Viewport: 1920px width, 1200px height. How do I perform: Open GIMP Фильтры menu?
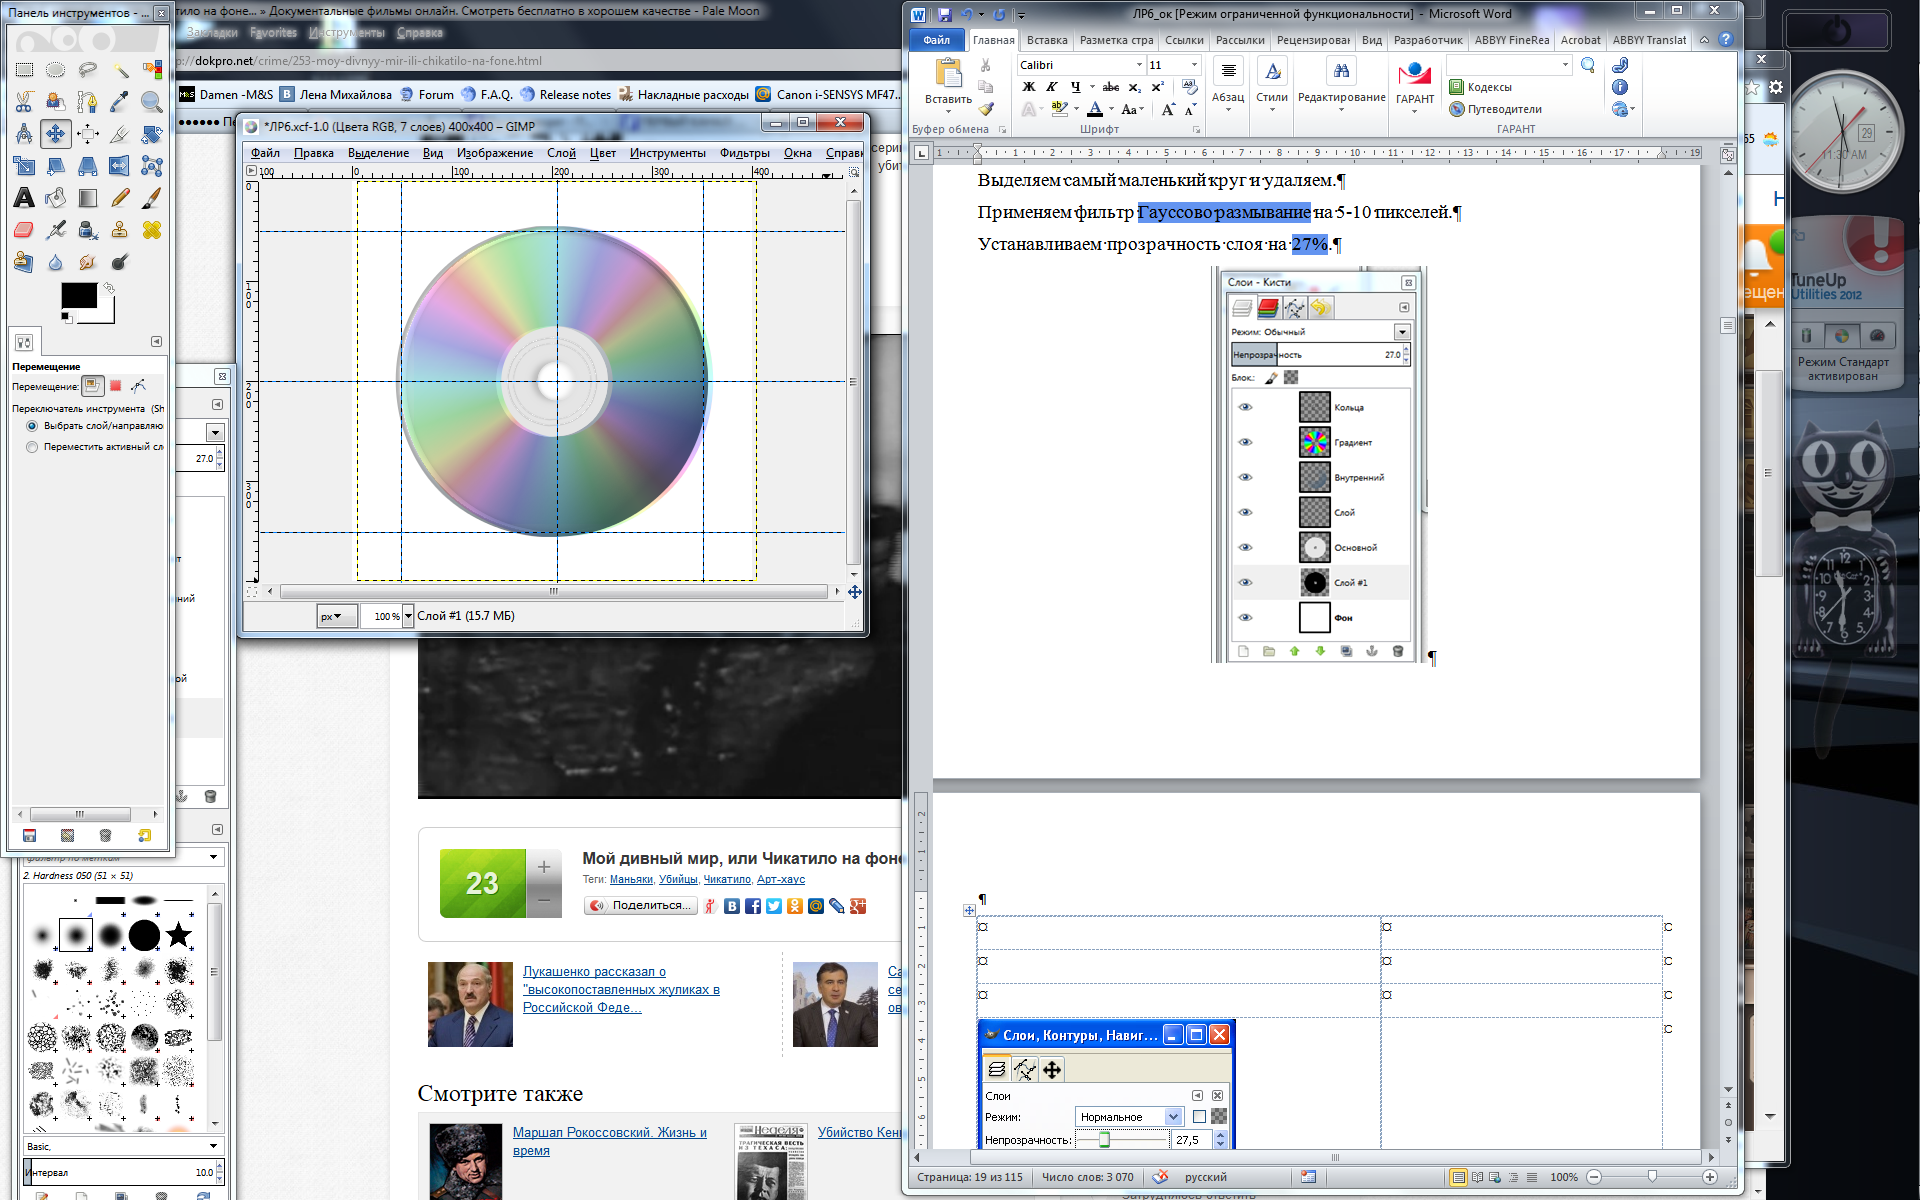[x=744, y=153]
